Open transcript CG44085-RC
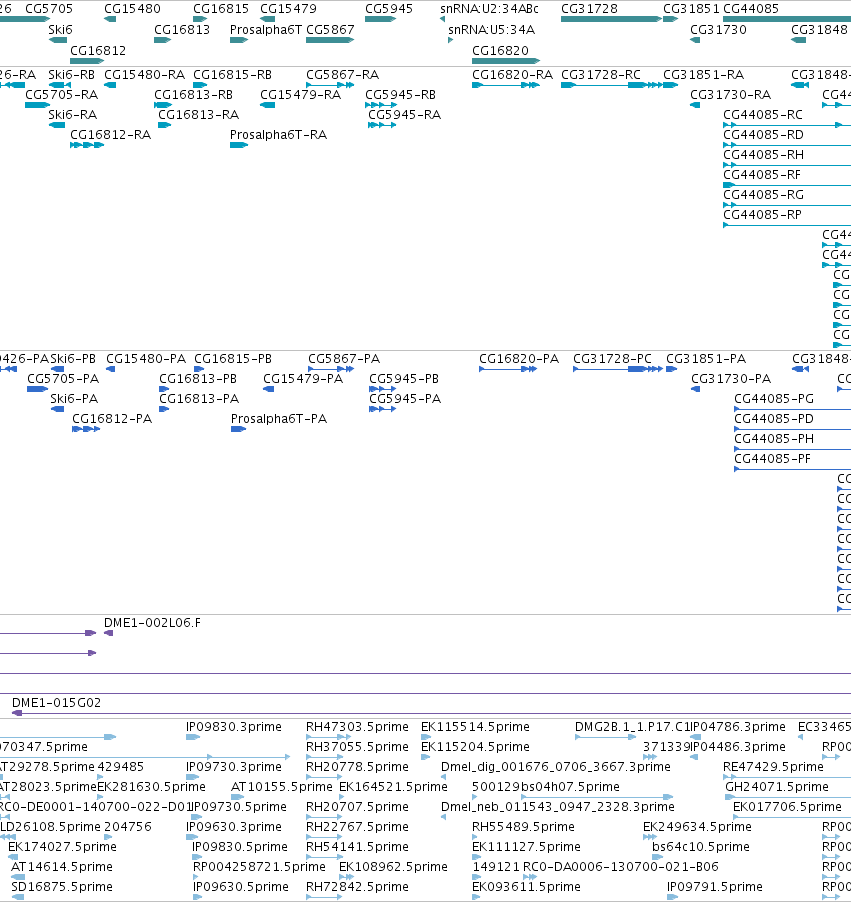 pyautogui.click(x=762, y=114)
